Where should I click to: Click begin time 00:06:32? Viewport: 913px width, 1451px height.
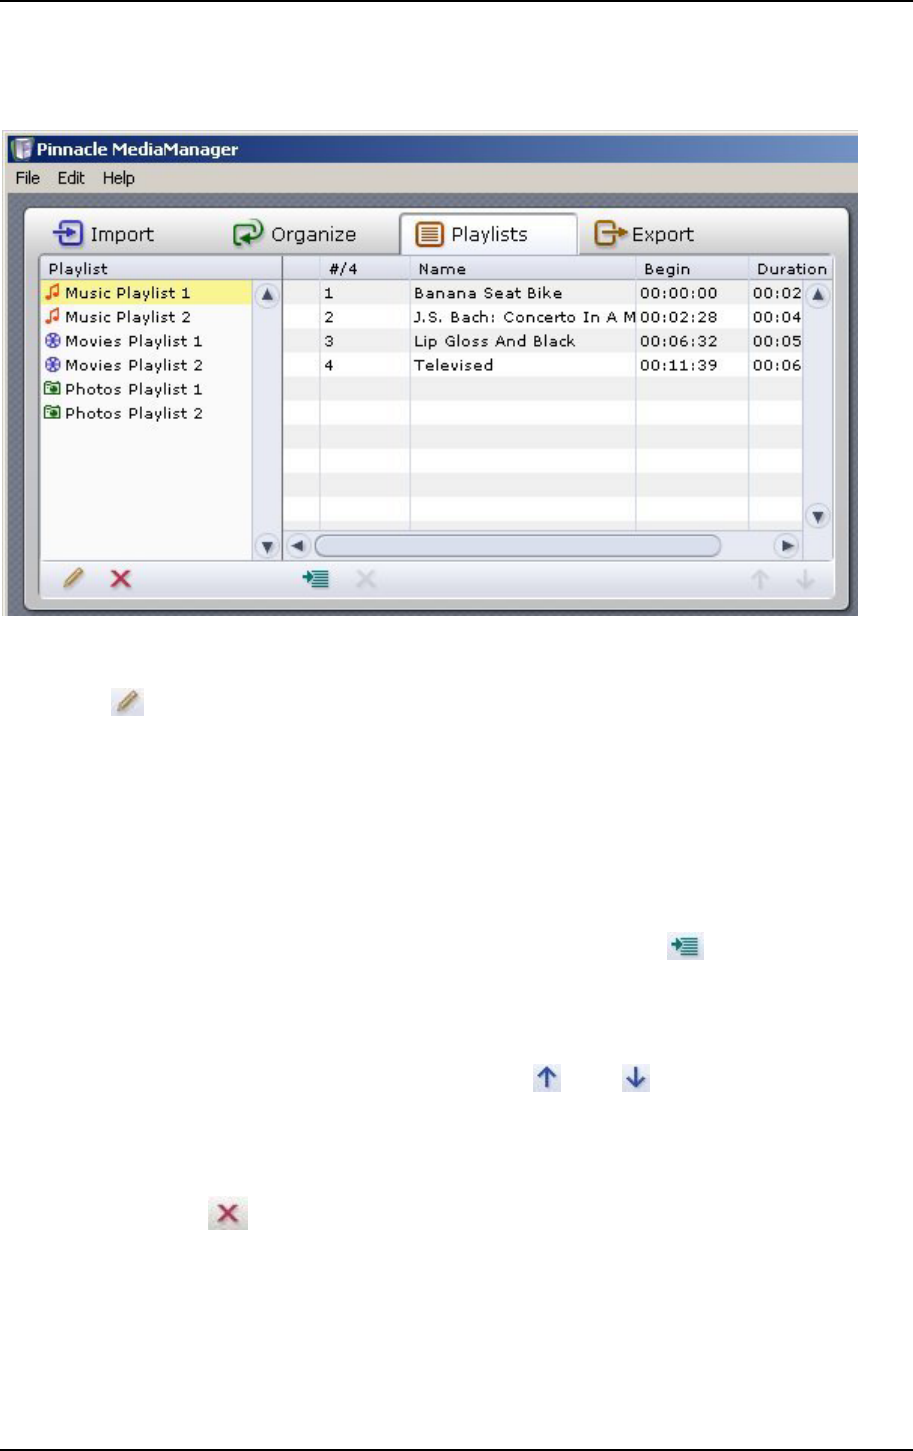point(679,341)
